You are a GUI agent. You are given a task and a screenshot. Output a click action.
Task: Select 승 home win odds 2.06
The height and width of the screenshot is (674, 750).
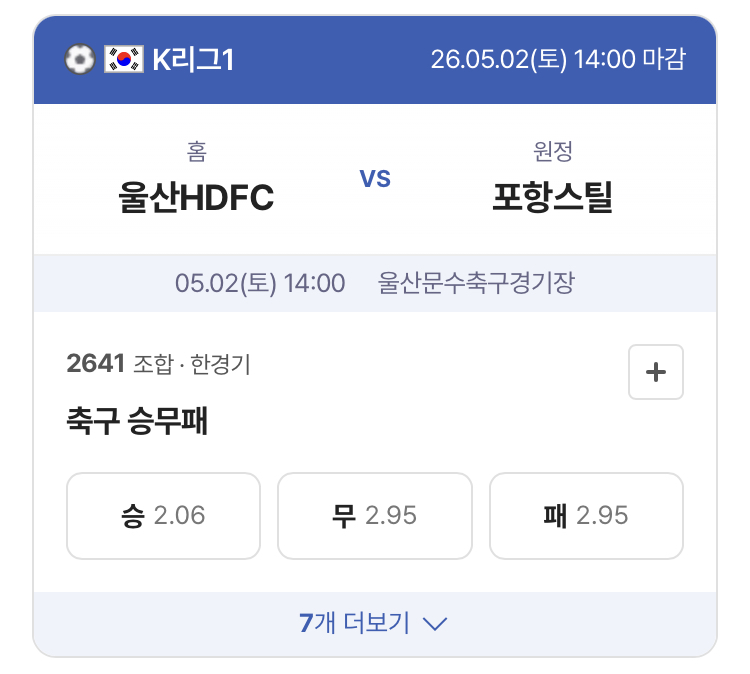pos(164,516)
